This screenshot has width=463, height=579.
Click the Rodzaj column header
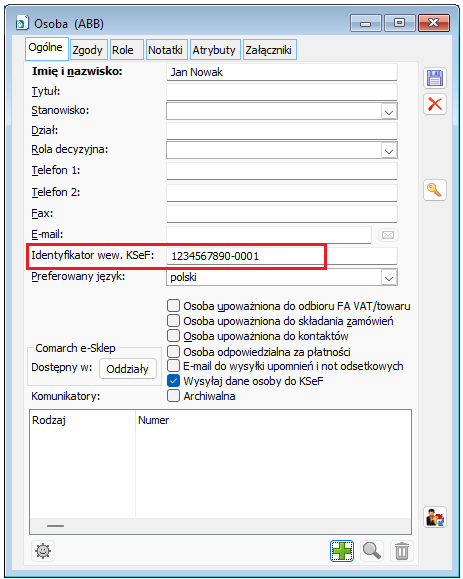click(x=83, y=420)
